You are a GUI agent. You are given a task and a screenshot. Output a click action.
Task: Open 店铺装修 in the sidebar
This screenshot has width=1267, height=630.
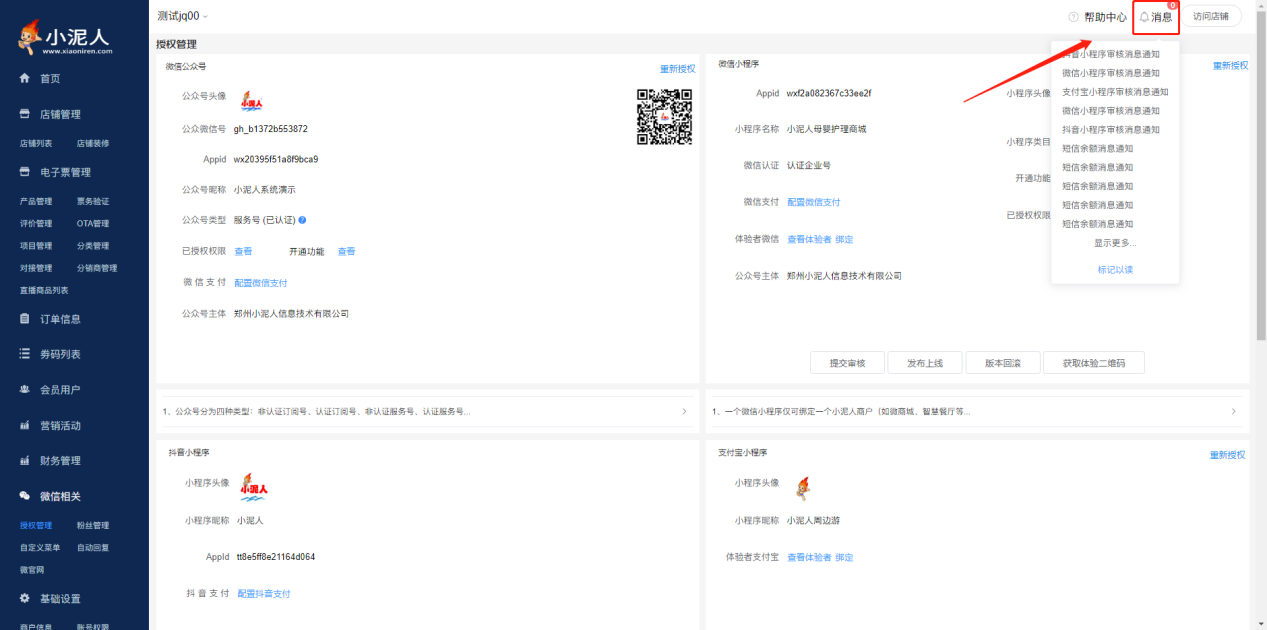tap(93, 143)
